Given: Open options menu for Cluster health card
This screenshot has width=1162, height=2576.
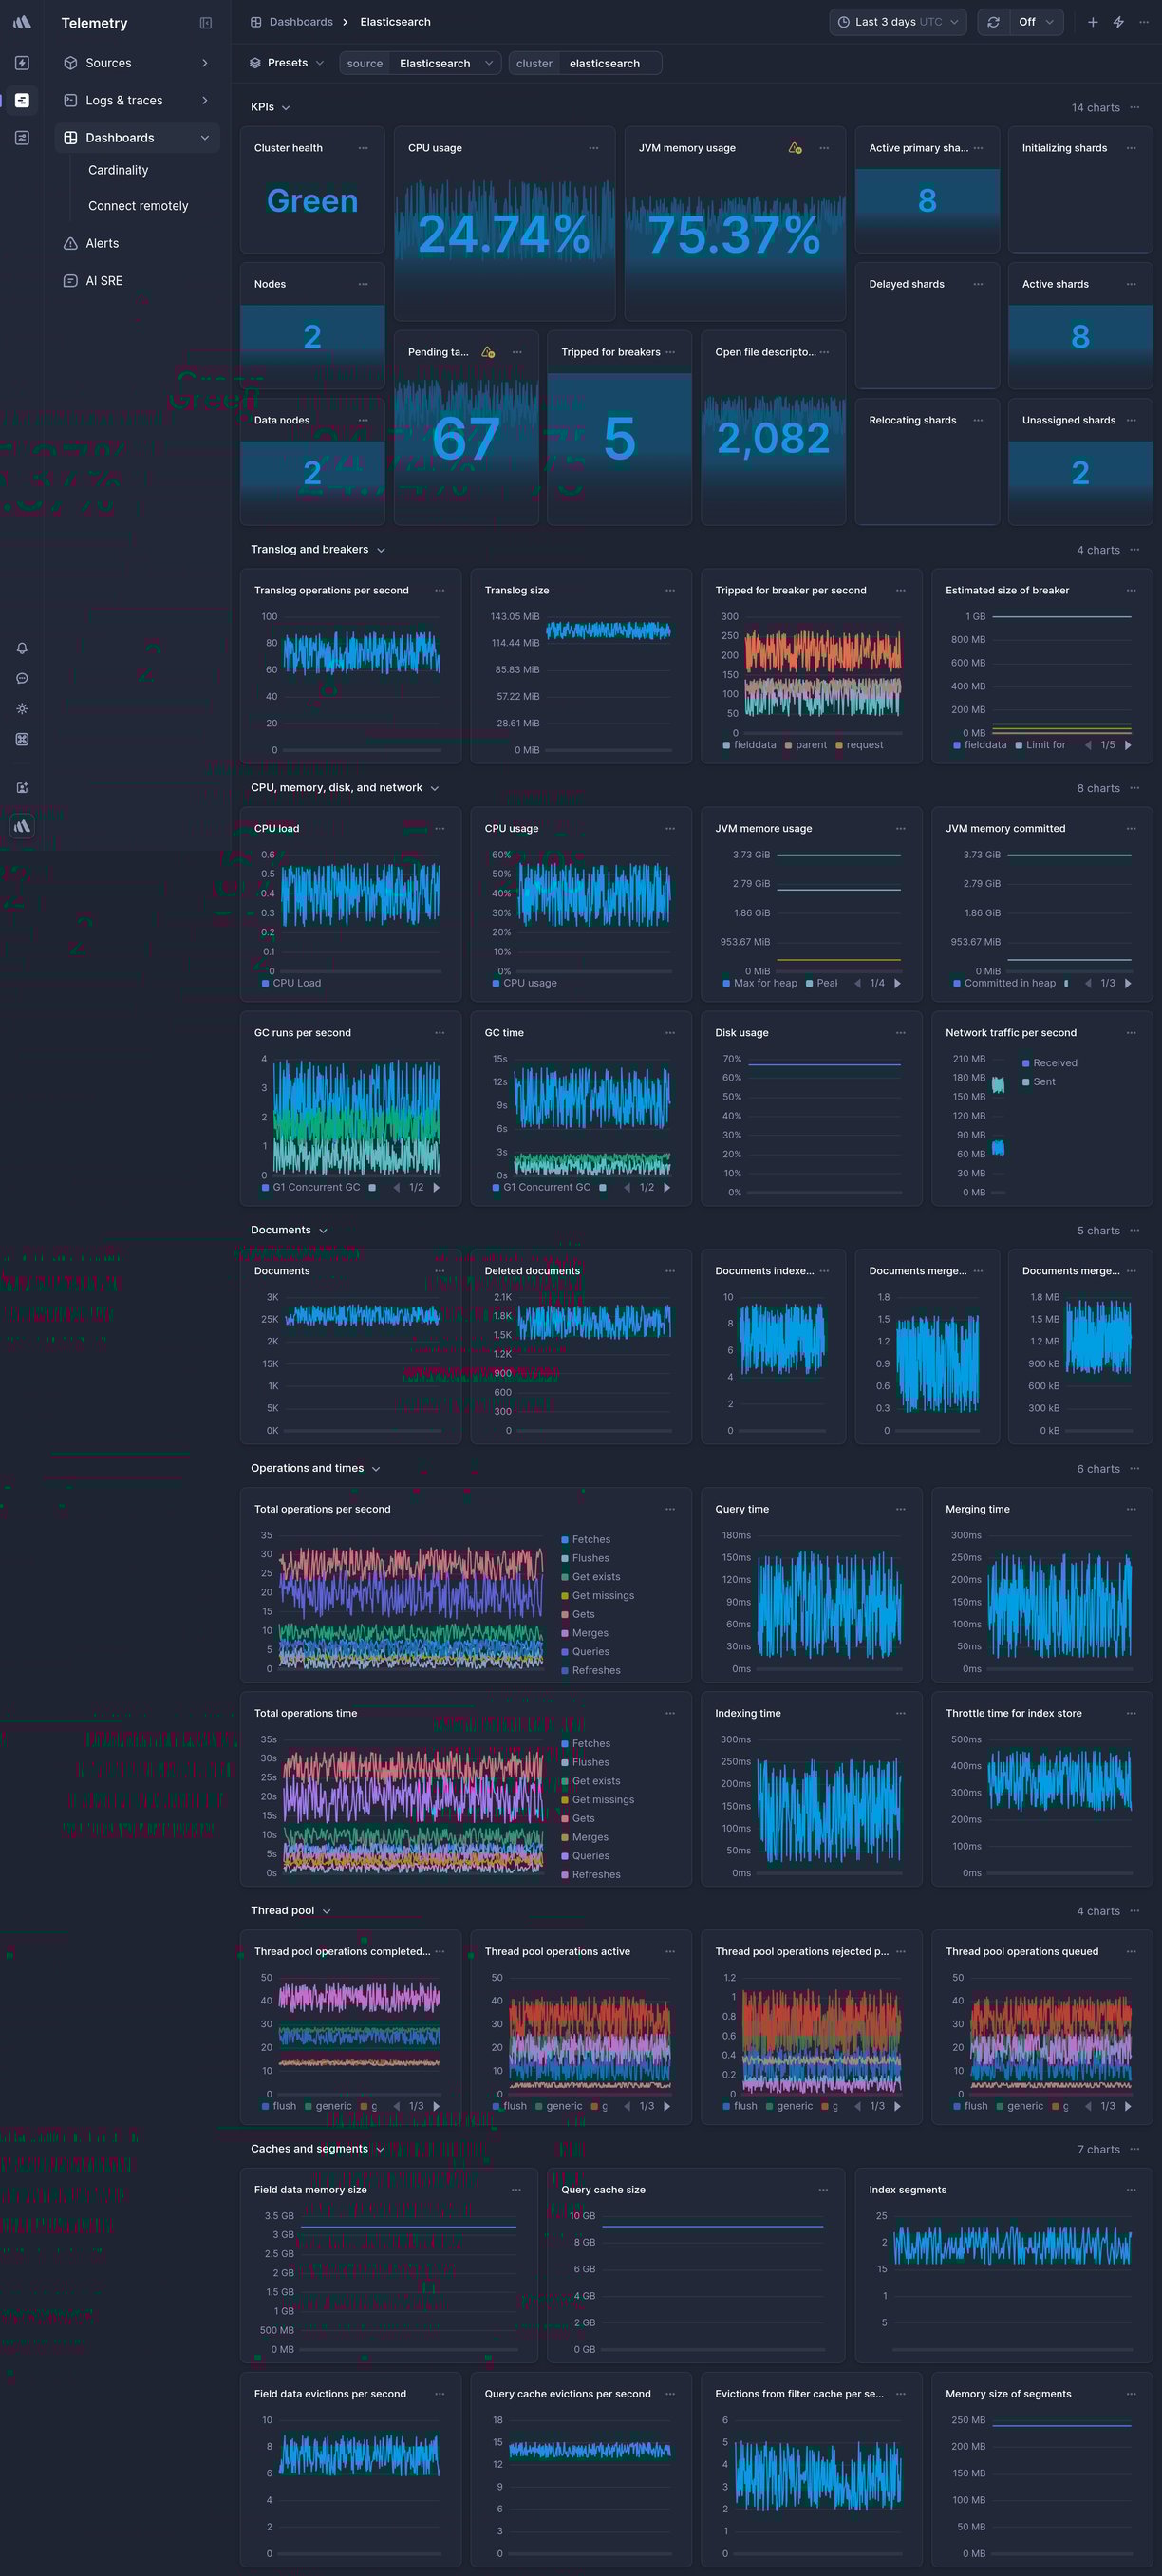Looking at the screenshot, I should [x=363, y=148].
